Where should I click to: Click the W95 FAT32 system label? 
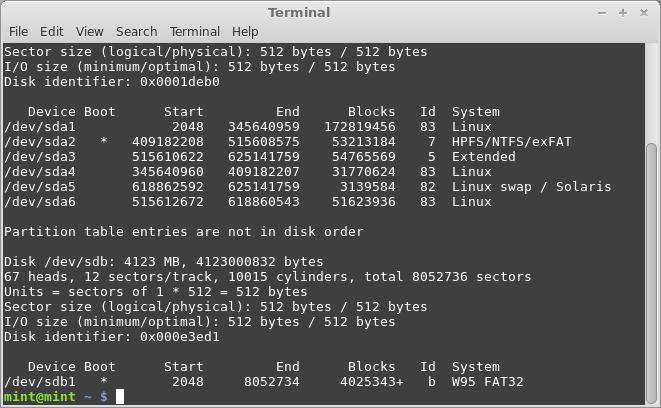(487, 382)
